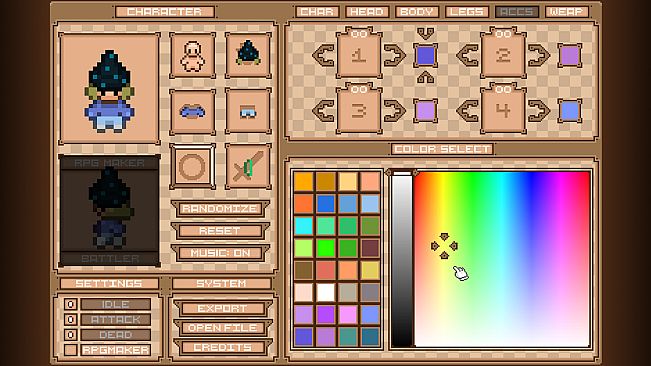The width and height of the screenshot is (651, 366).
Task: Enable the RPGMAKER checkbox
Action: point(71,350)
